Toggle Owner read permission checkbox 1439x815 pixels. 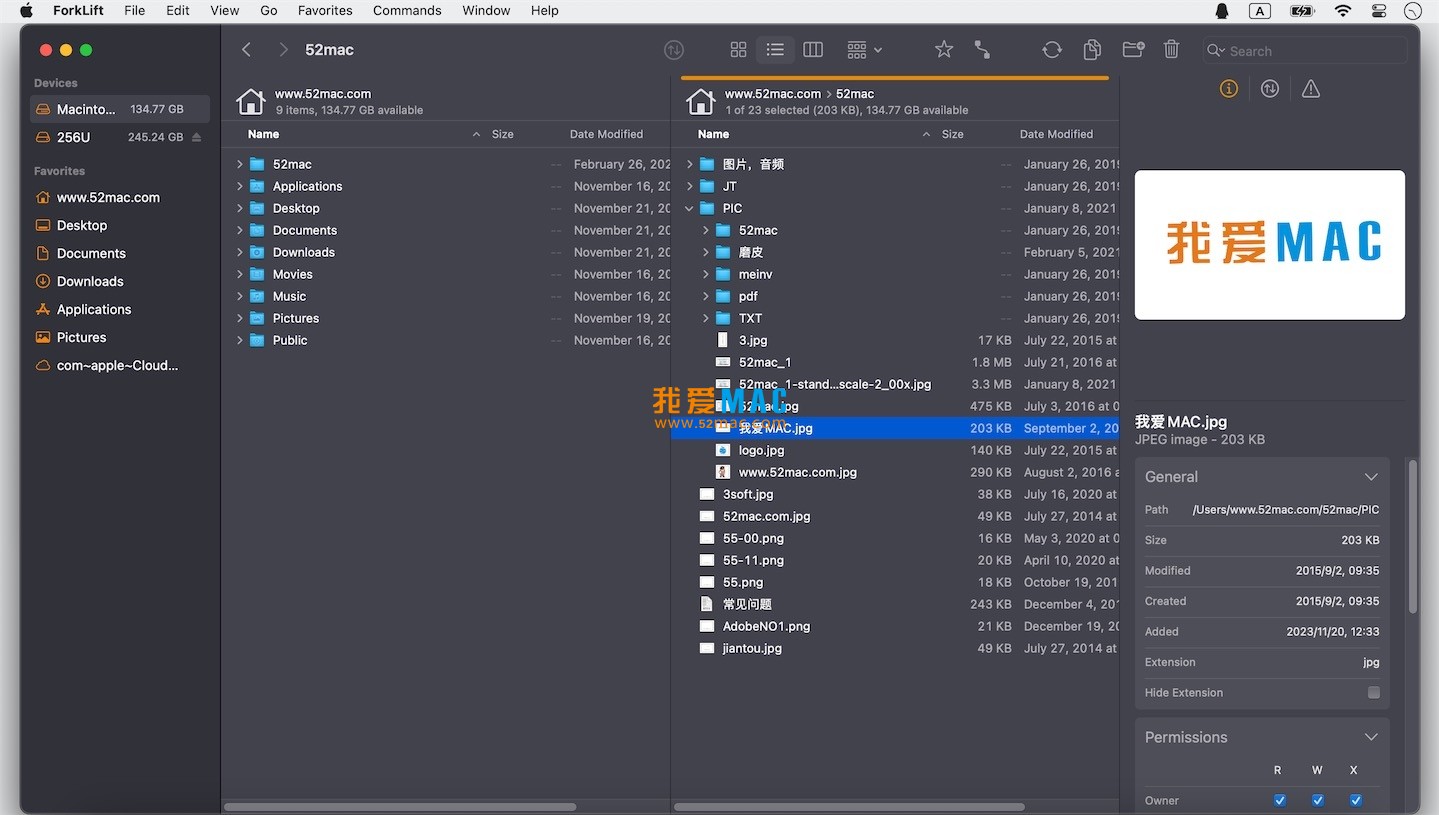[x=1279, y=800]
